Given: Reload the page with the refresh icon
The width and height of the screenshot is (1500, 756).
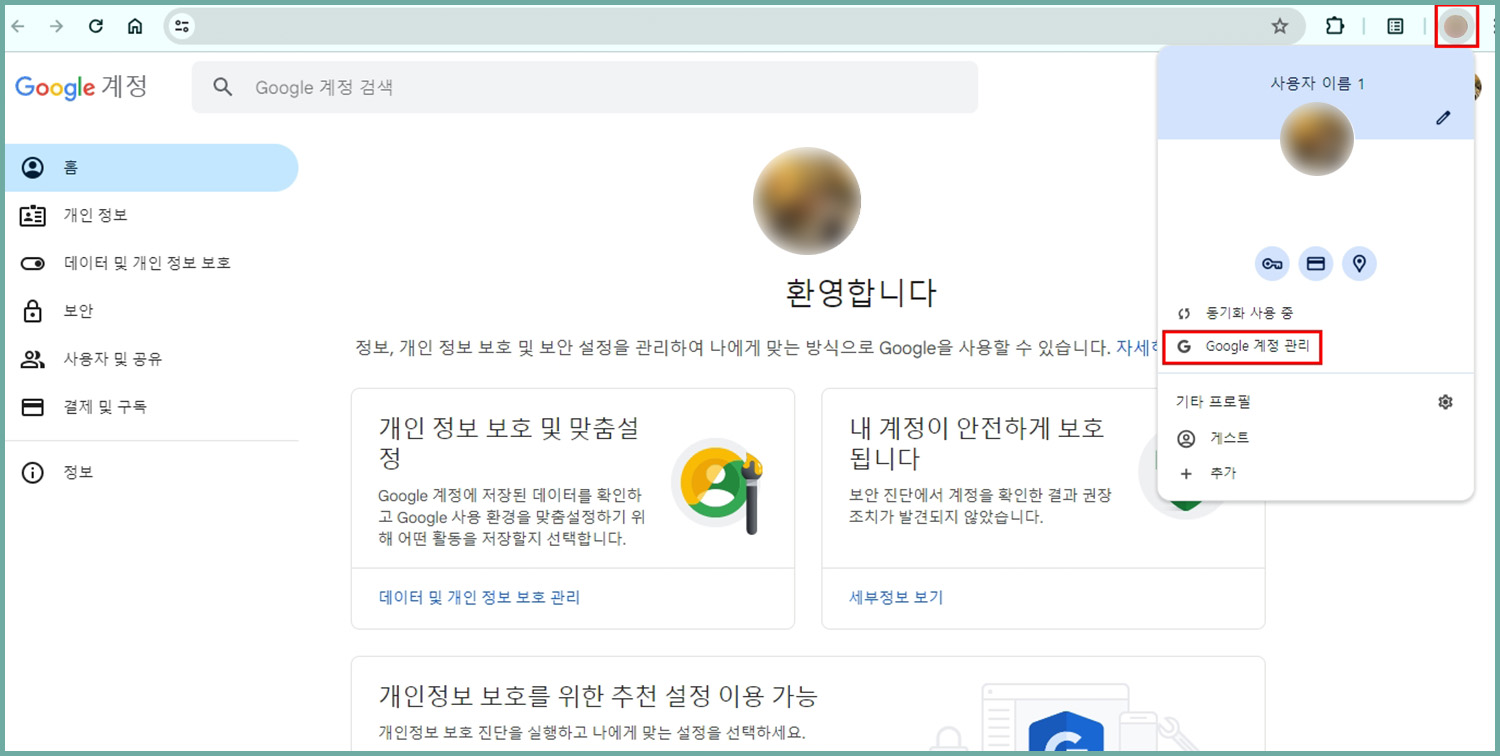Looking at the screenshot, I should pyautogui.click(x=96, y=27).
